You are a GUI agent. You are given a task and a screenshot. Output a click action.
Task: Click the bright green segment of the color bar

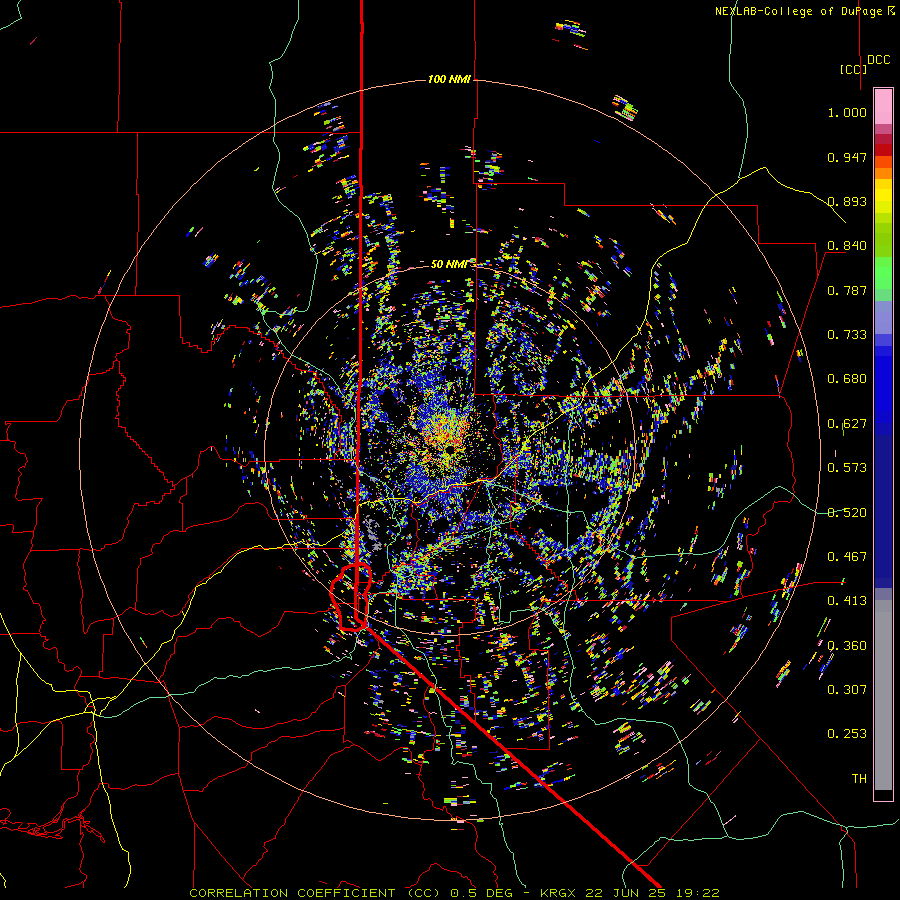[x=883, y=273]
